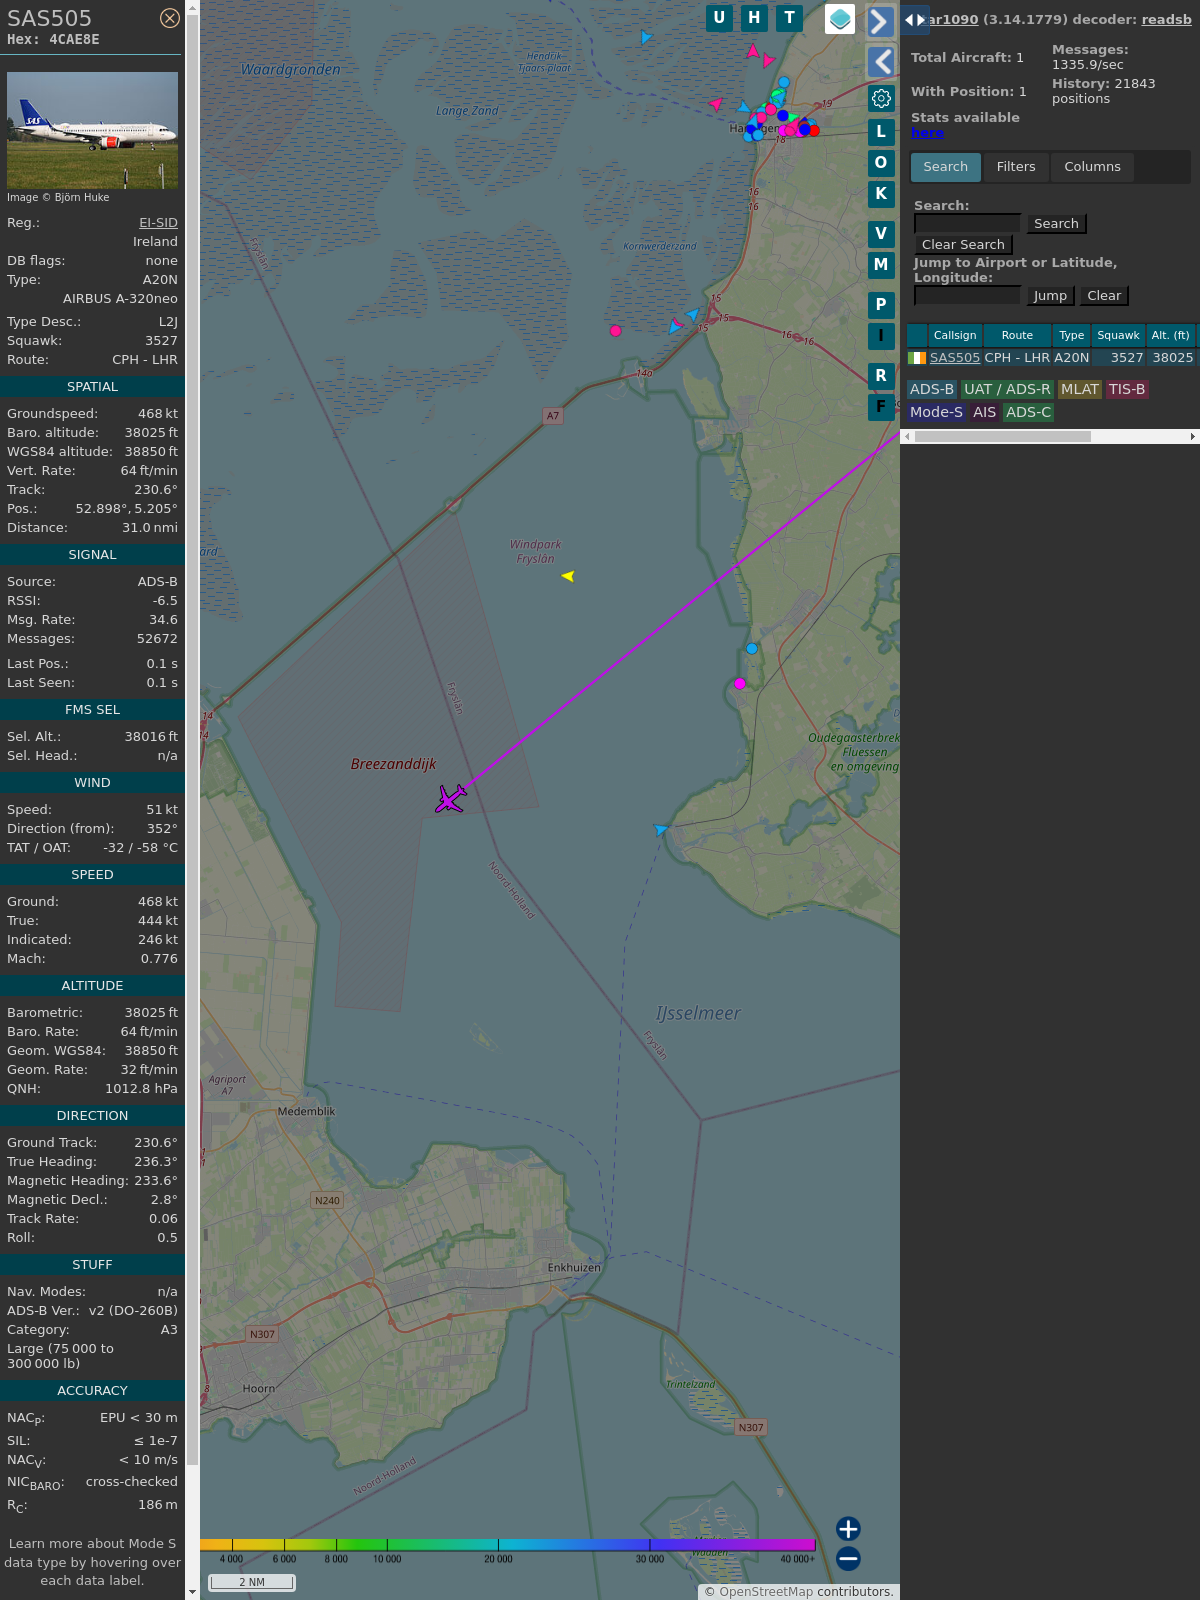The height and width of the screenshot is (1600, 1200).
Task: Click the Search text input field
Action: (x=967, y=224)
